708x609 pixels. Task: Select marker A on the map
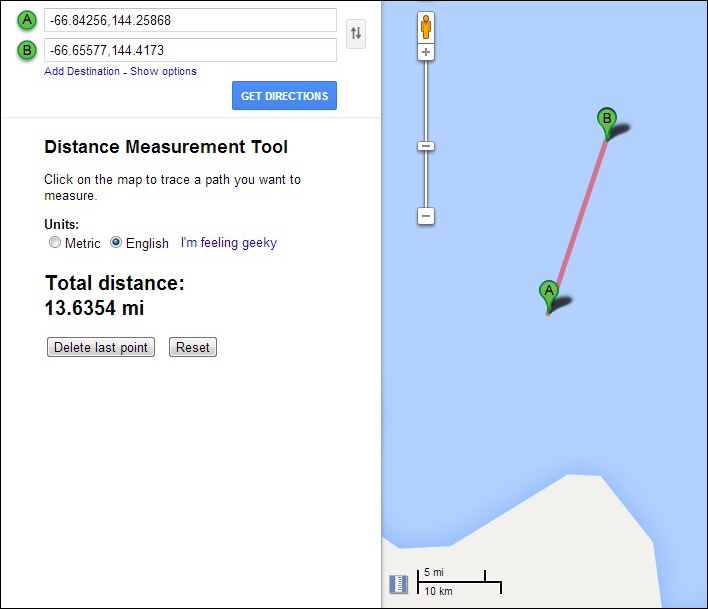coord(548,293)
